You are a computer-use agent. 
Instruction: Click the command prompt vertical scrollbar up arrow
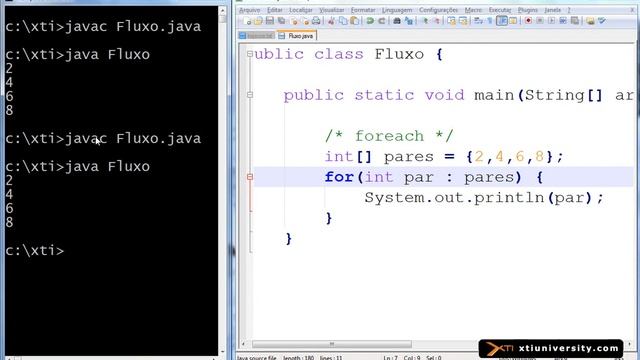pyautogui.click(x=222, y=10)
